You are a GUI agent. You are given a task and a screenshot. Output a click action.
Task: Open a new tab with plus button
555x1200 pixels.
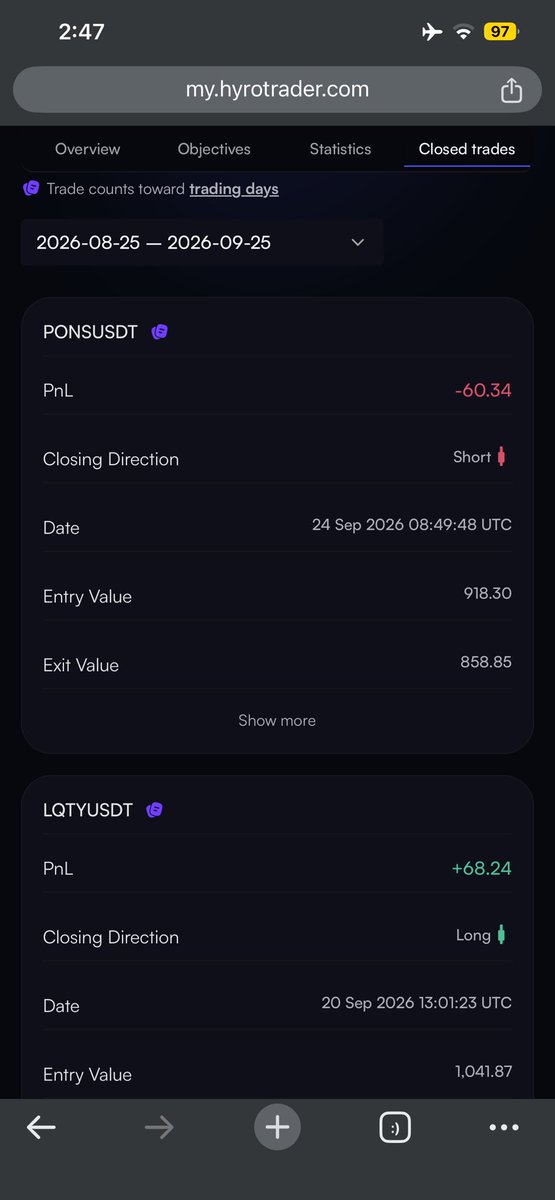coord(277,1128)
